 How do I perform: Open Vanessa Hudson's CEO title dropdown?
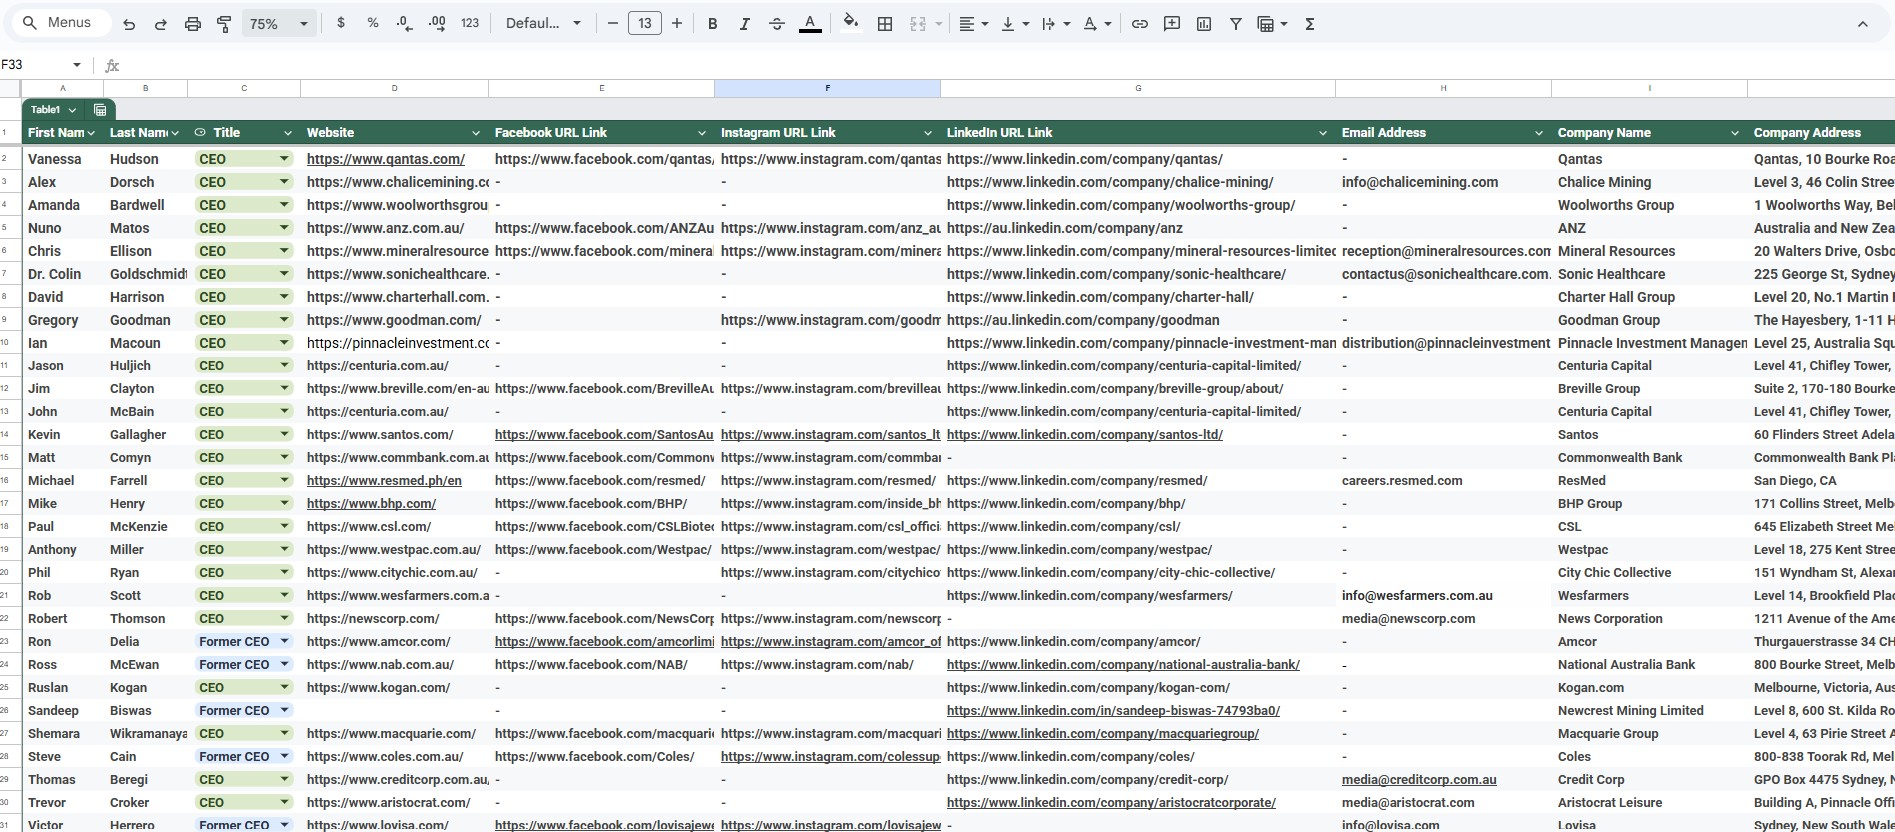[x=284, y=159]
